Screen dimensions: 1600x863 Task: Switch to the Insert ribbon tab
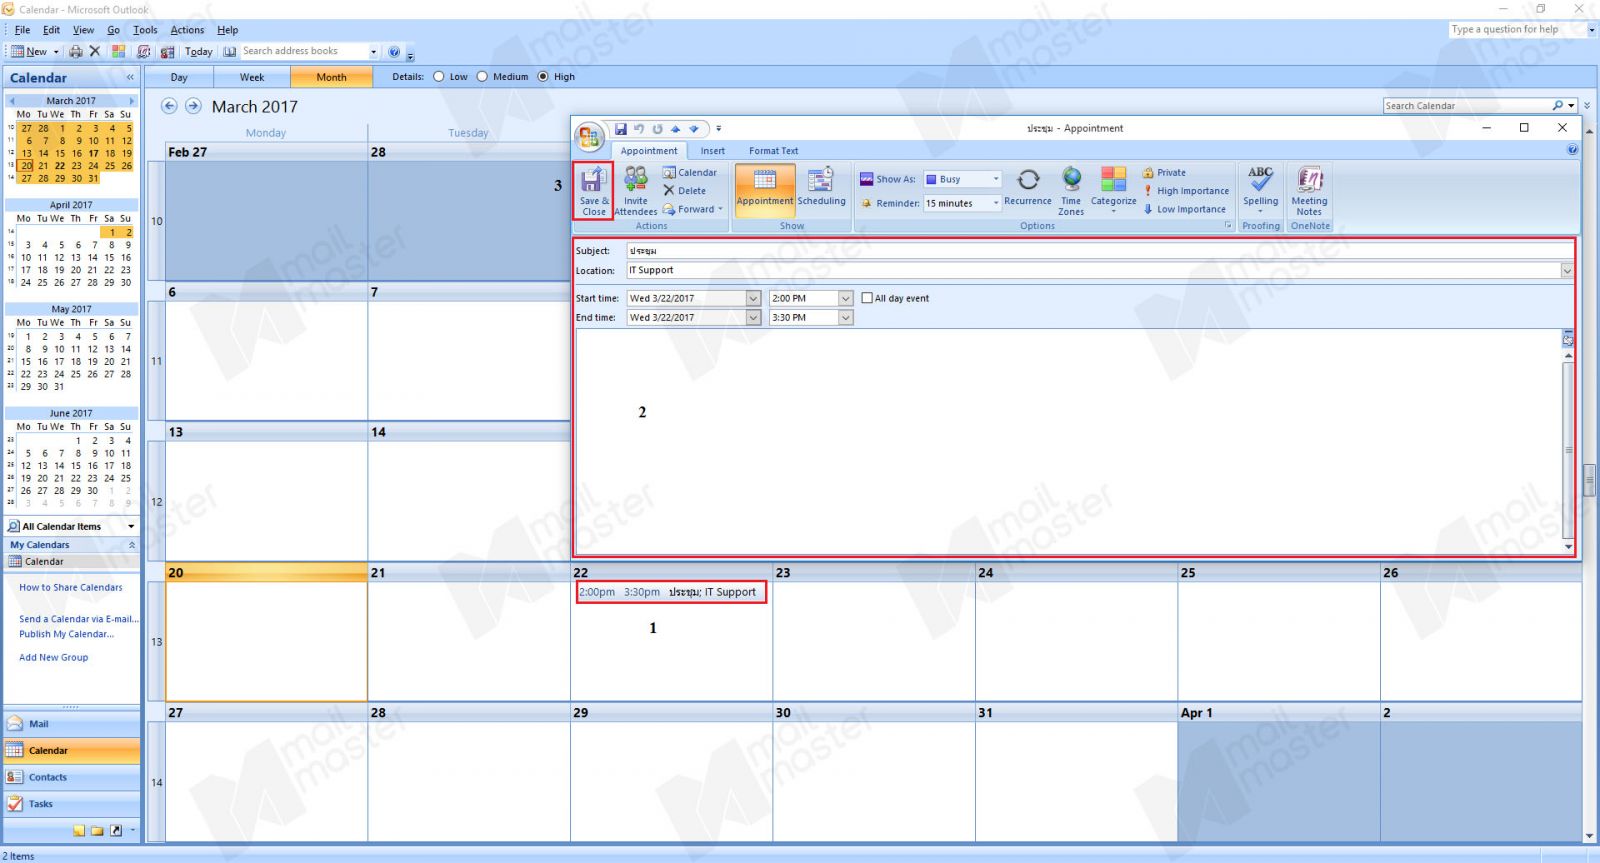713,151
